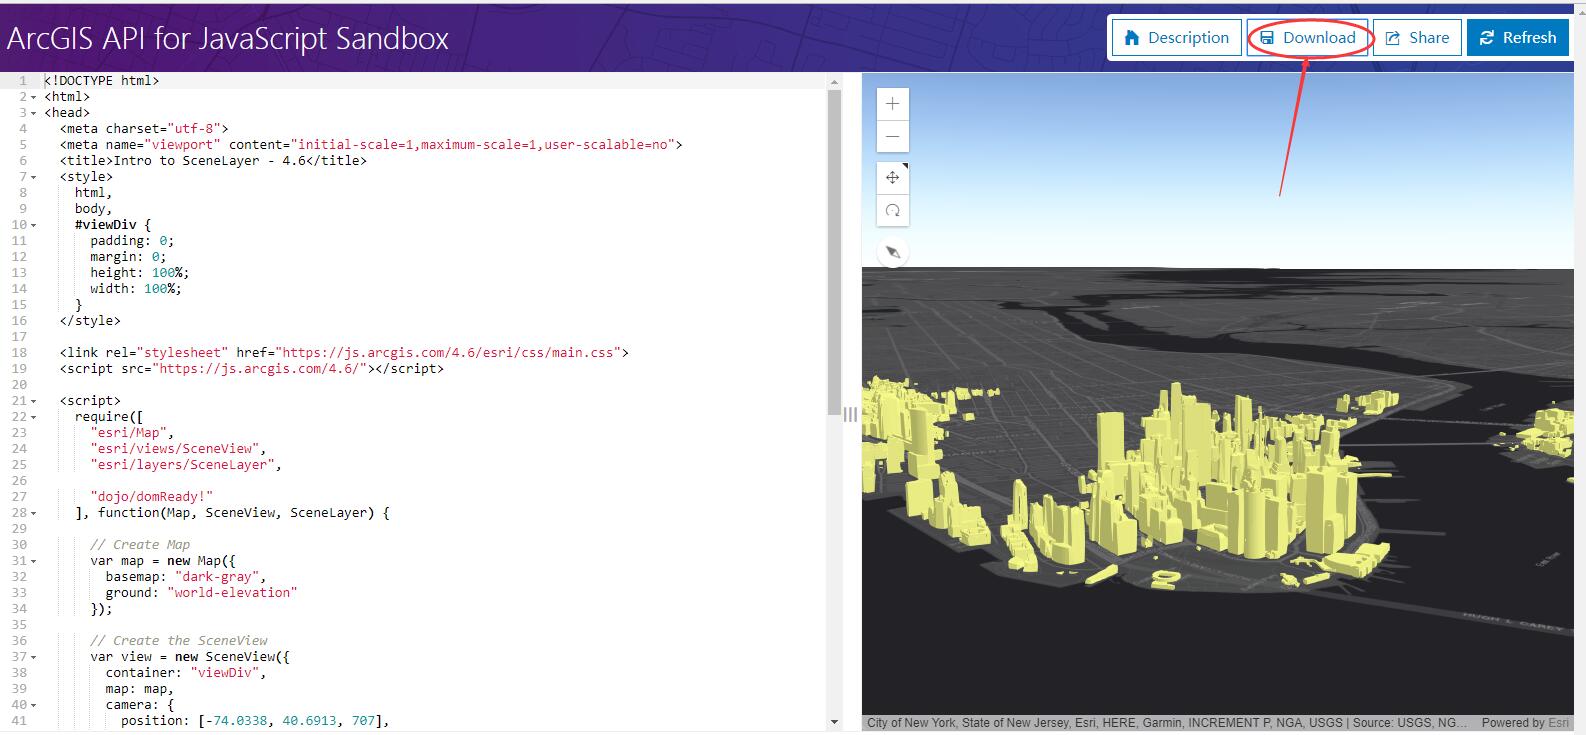Click the code editor scrollbar thumb
The image size is (1586, 735).
point(834,252)
